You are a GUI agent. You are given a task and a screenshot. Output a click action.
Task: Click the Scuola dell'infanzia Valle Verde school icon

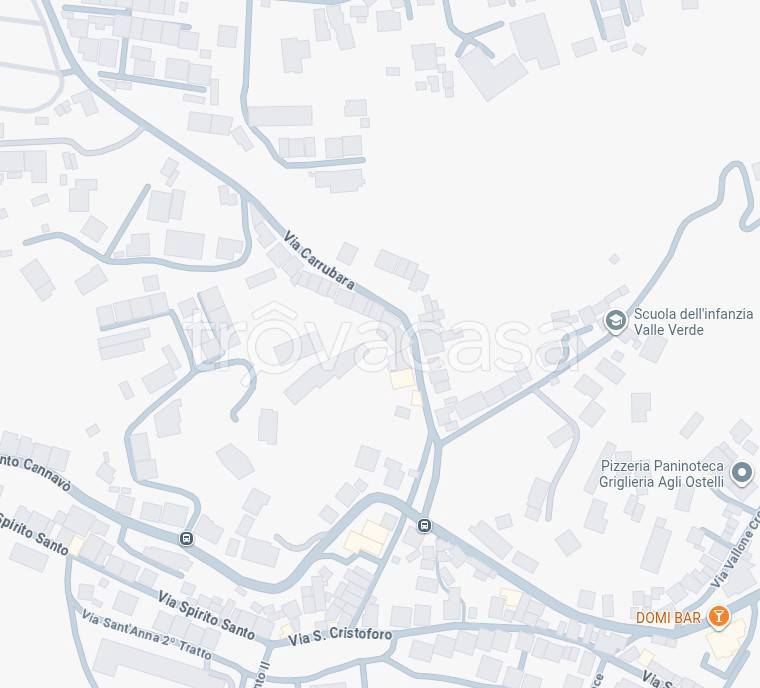click(616, 320)
